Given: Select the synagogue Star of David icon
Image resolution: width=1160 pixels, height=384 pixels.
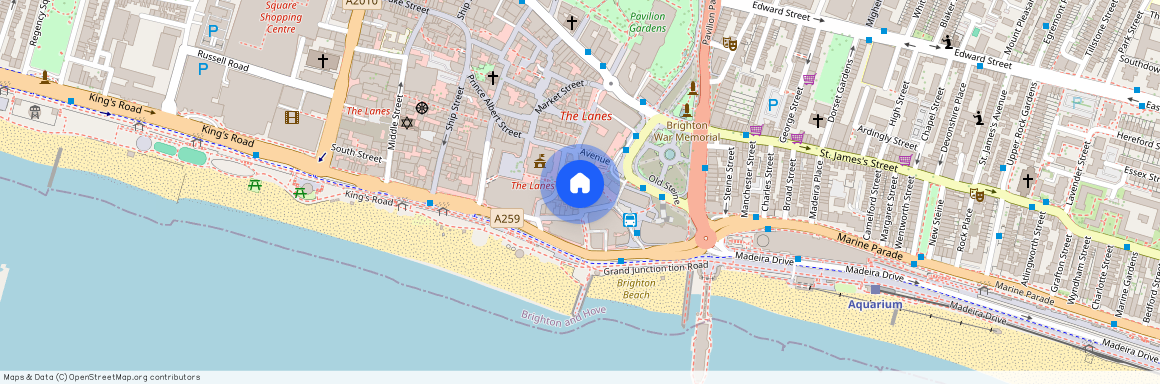Looking at the screenshot, I should point(407,122).
